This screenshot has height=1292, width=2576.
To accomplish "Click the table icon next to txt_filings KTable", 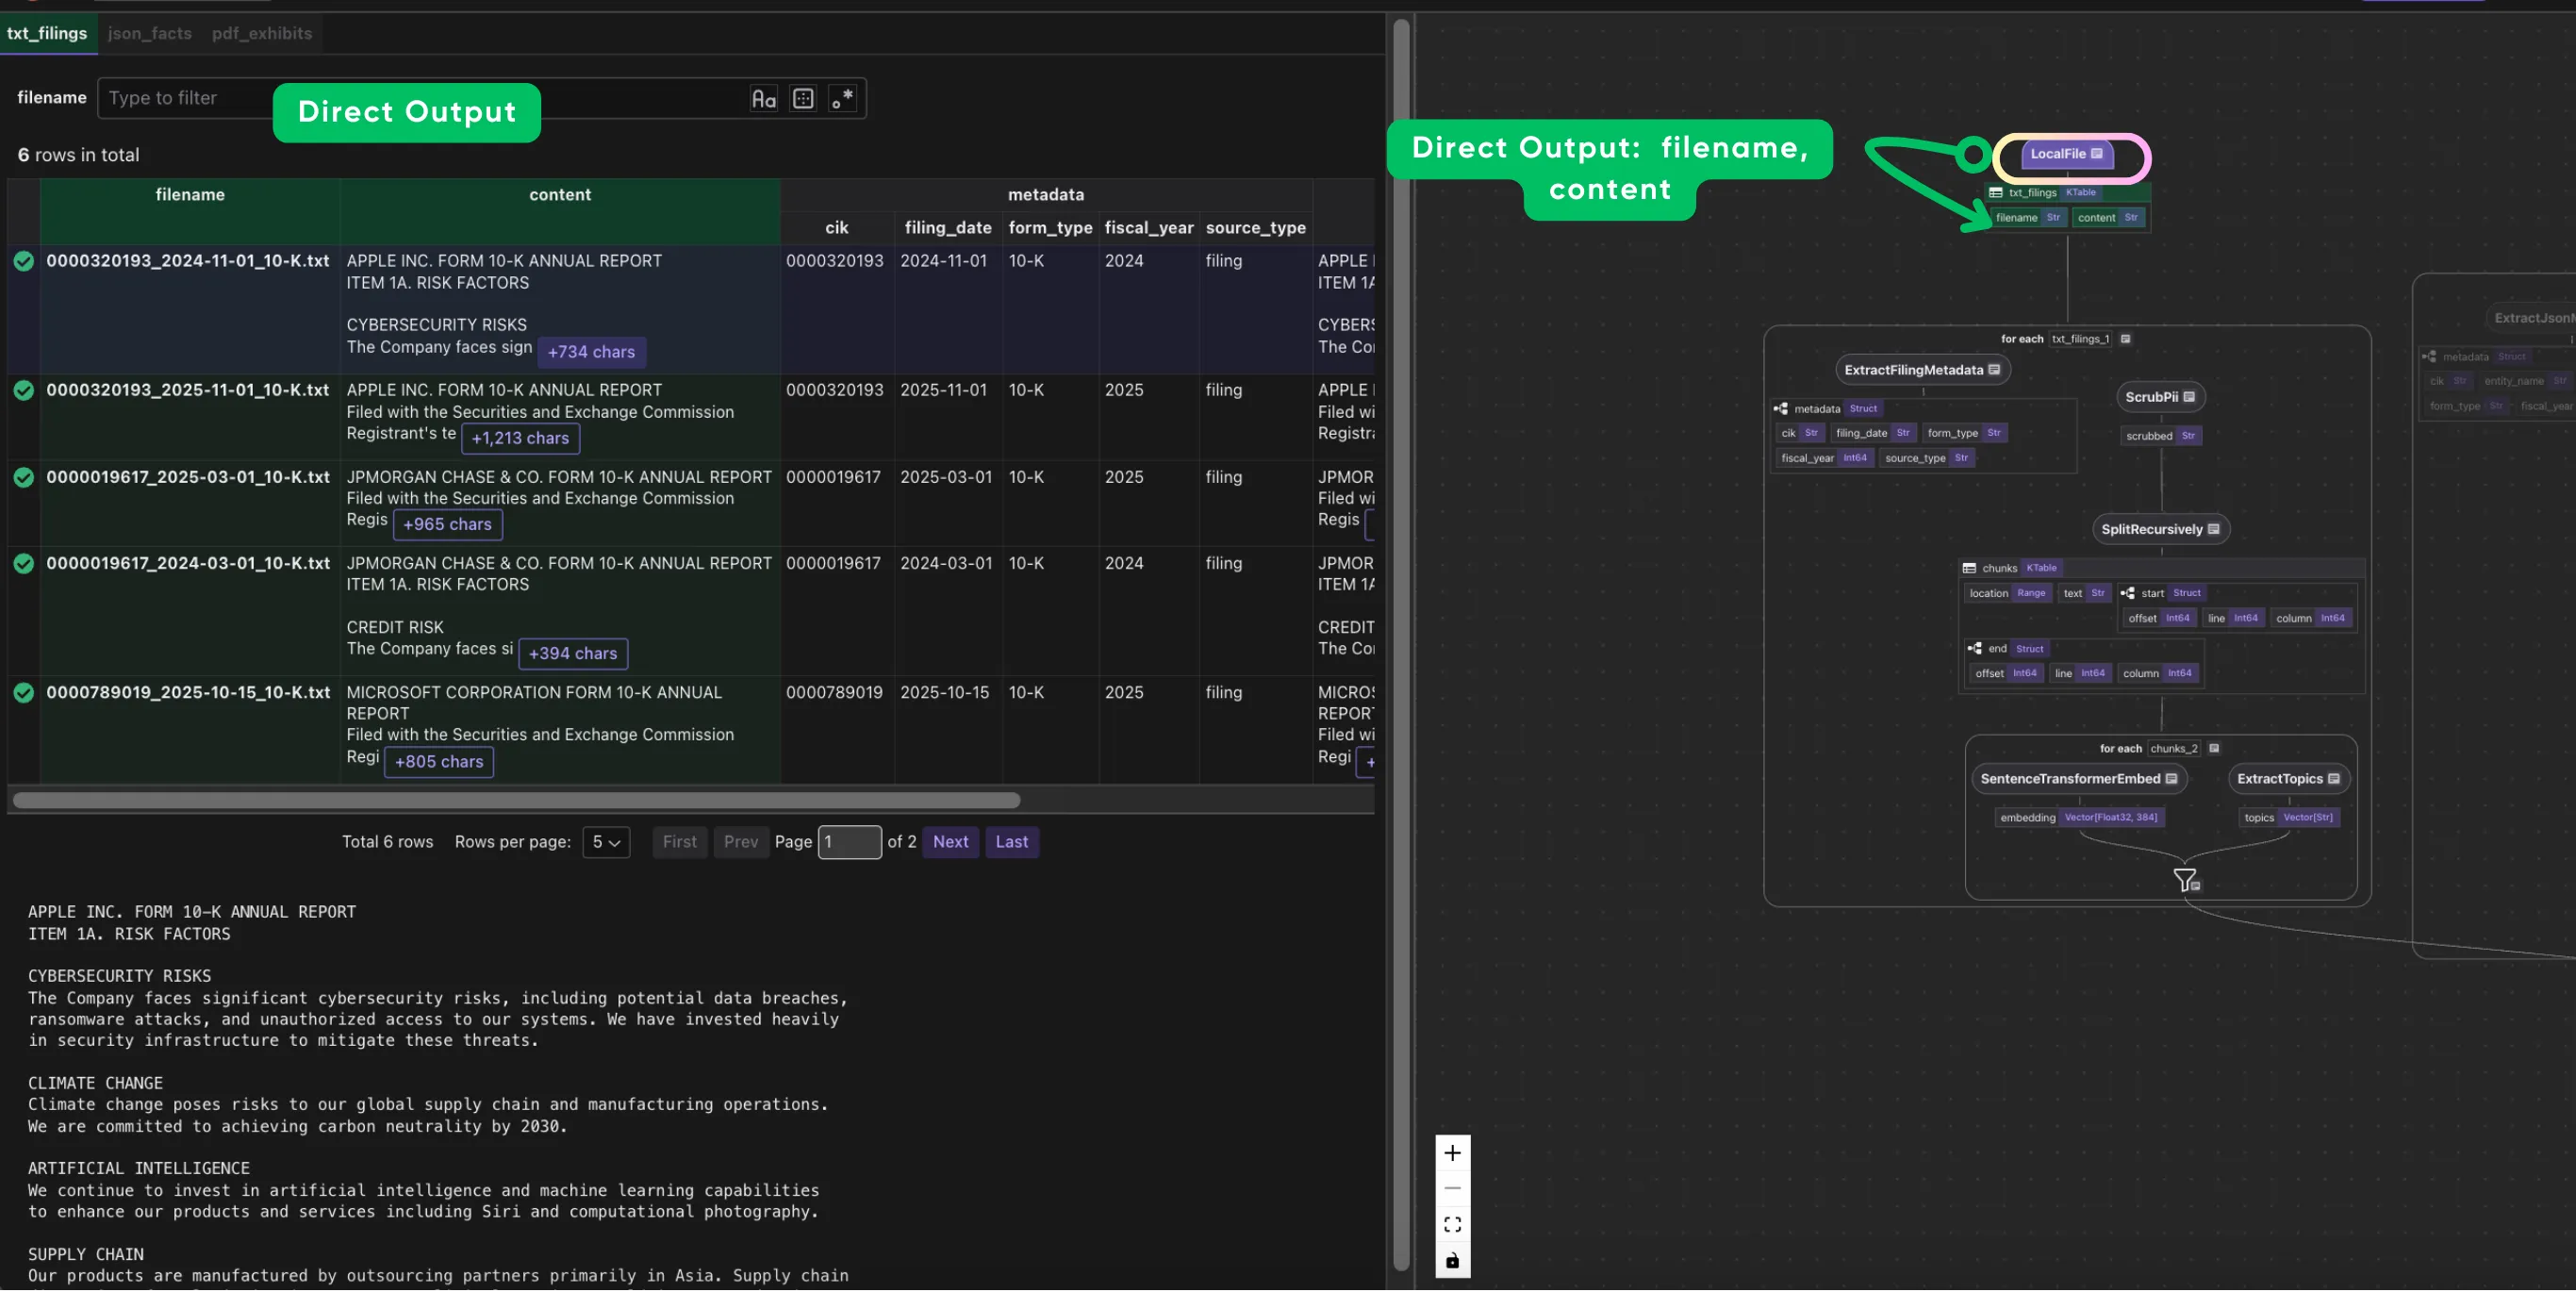I will [1995, 193].
